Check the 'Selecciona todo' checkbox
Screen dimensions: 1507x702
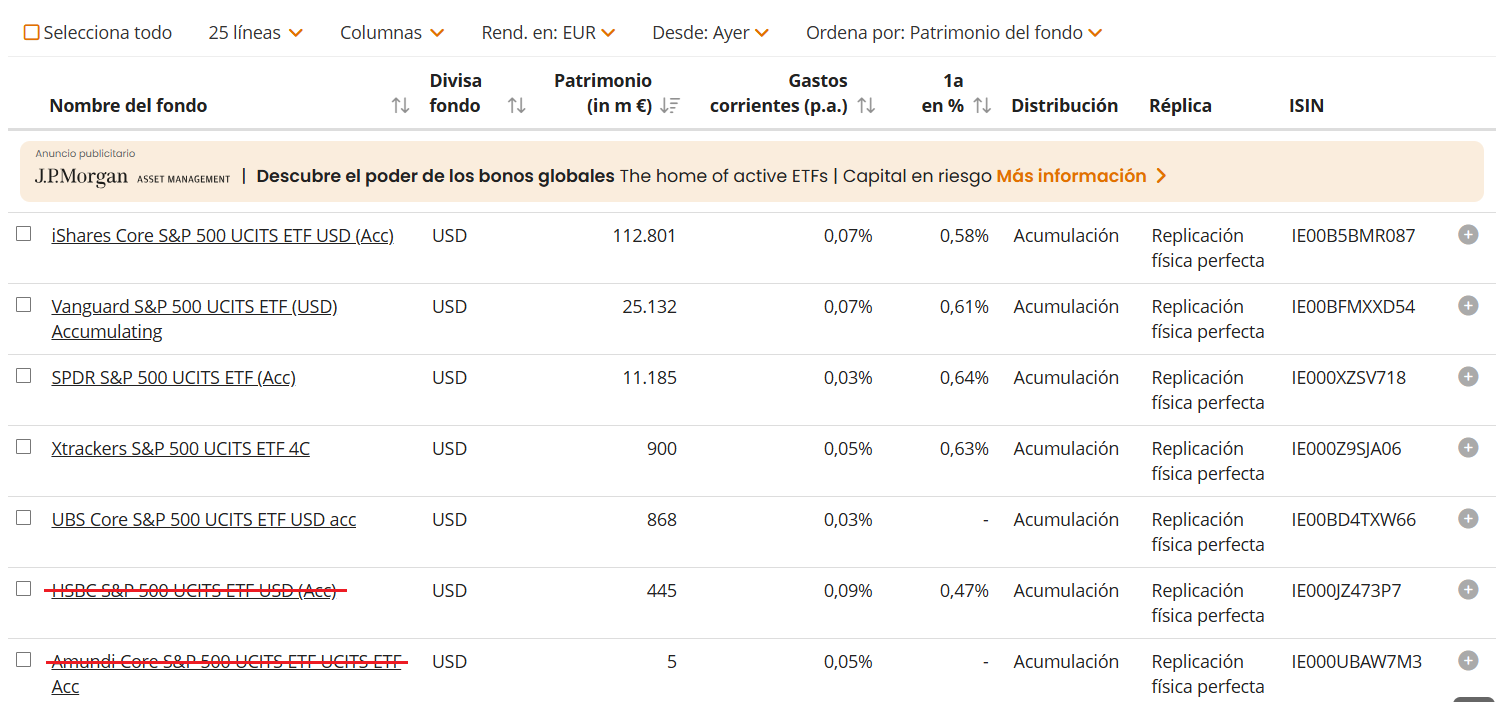[31, 33]
